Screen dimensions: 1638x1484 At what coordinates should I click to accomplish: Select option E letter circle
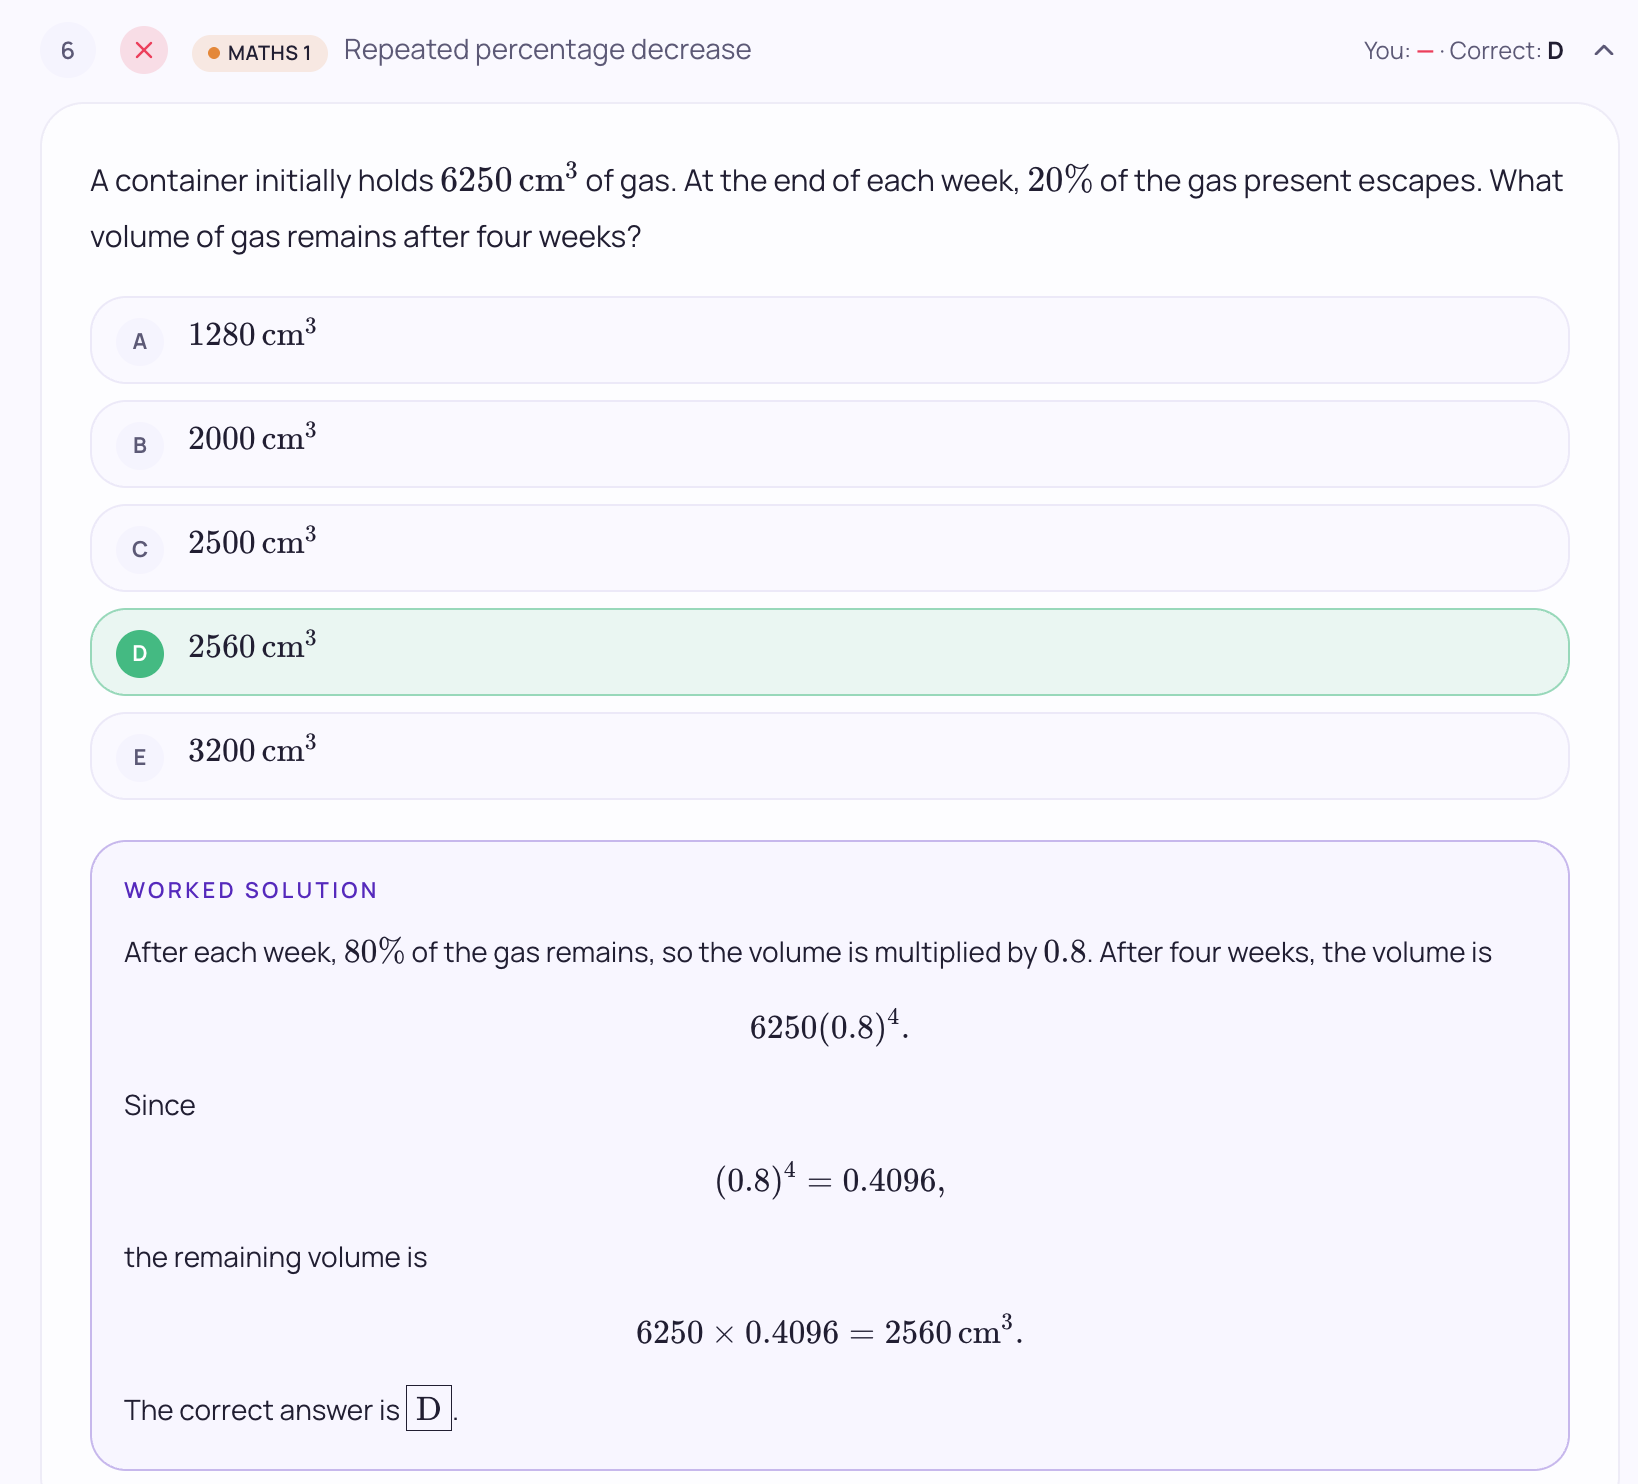pos(140,757)
